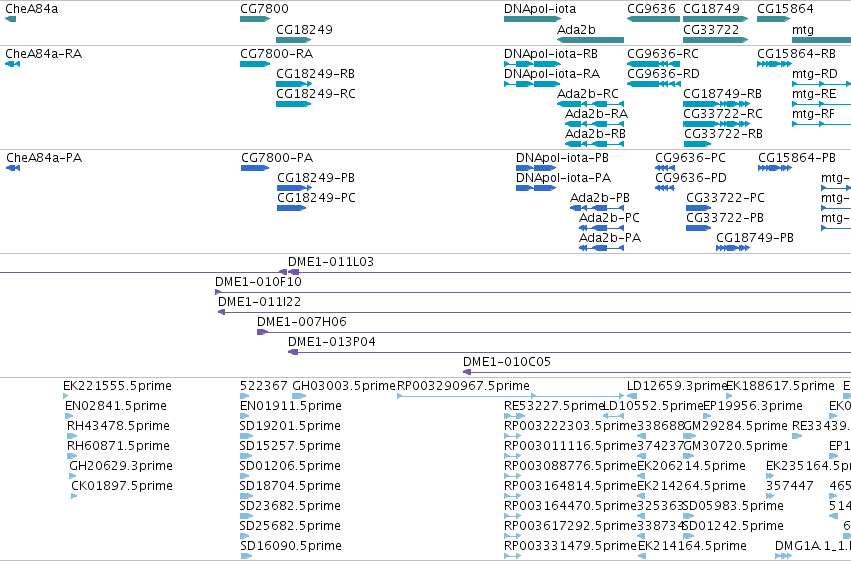Select EST RE53227.5prime
This screenshot has width=851, height=561.
pos(554,406)
